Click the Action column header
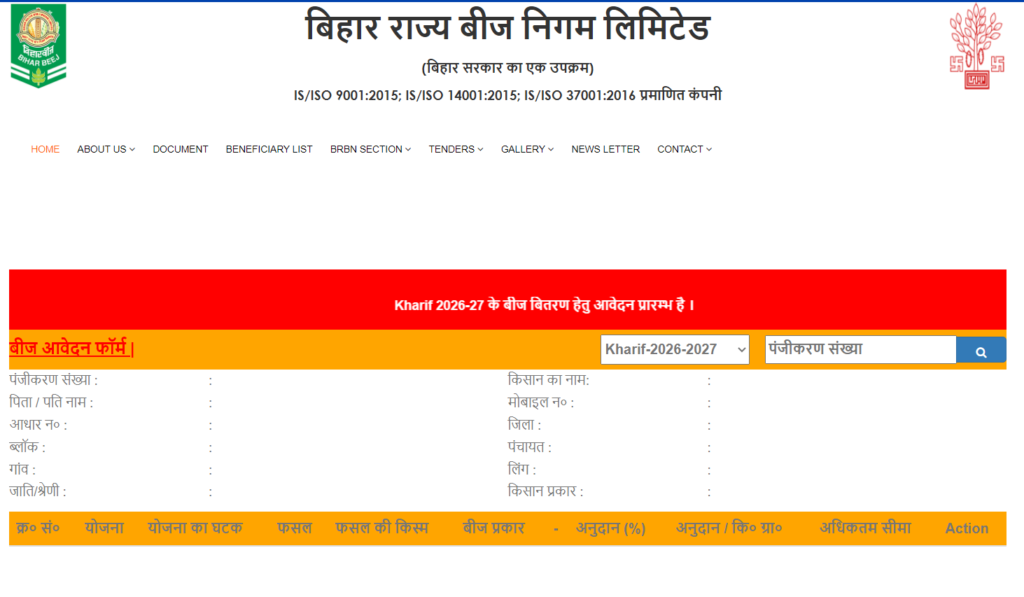 967,528
